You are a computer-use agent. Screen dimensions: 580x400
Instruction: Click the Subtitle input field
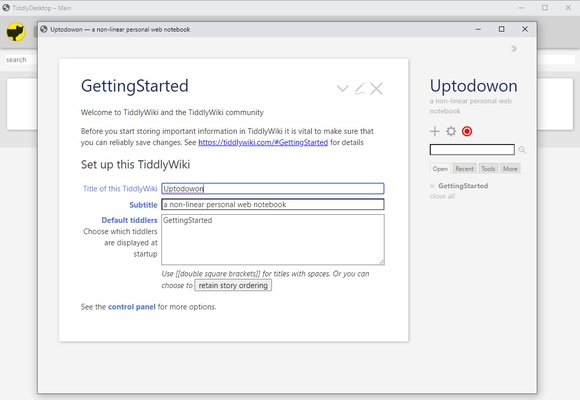click(x=273, y=204)
